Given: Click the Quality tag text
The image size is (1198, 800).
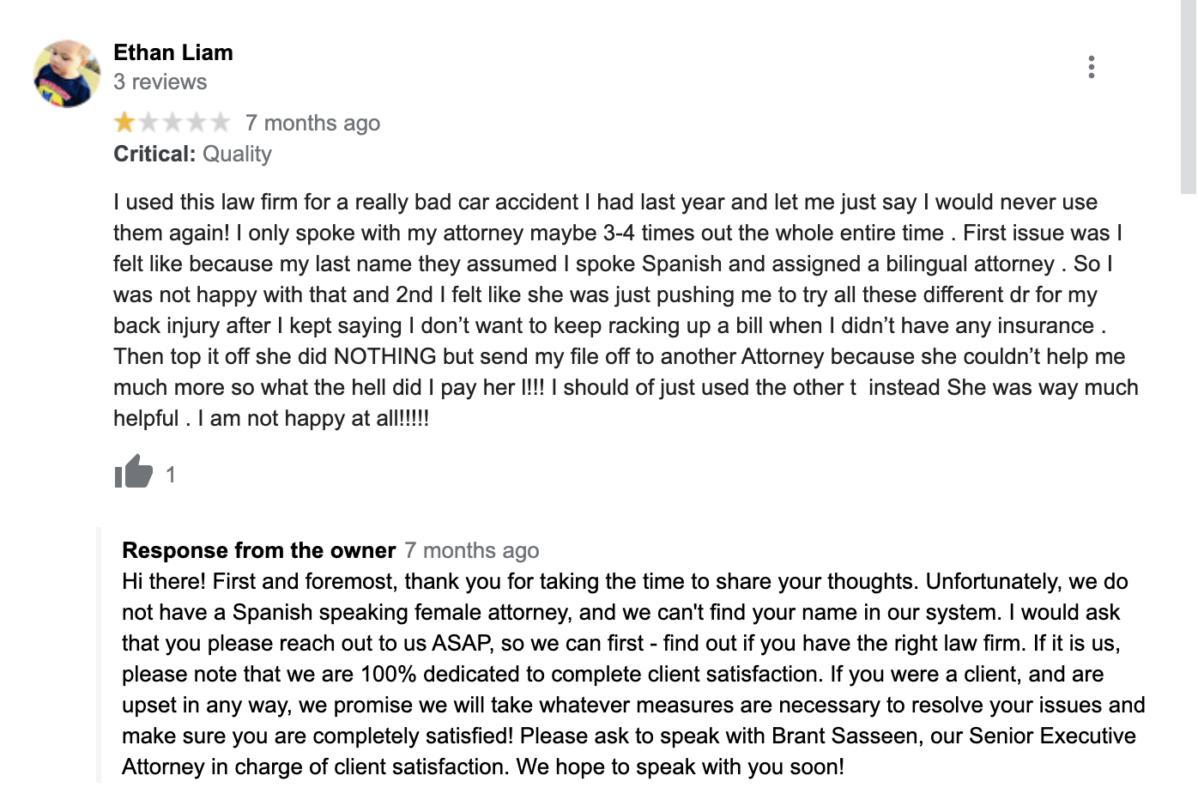Looking at the screenshot, I should tap(237, 154).
